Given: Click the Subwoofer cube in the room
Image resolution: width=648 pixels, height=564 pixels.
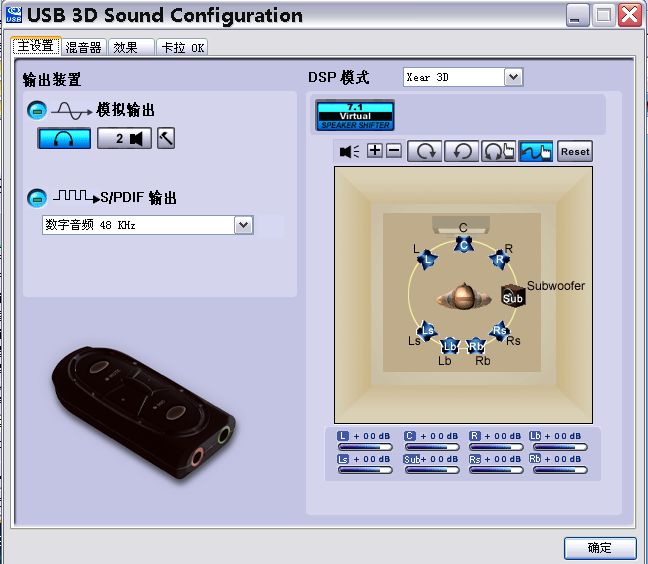Looking at the screenshot, I should coord(512,297).
